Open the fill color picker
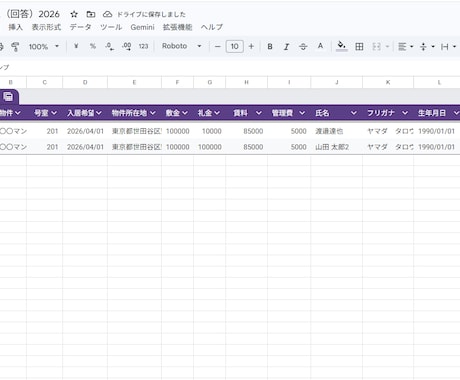 pyautogui.click(x=341, y=46)
